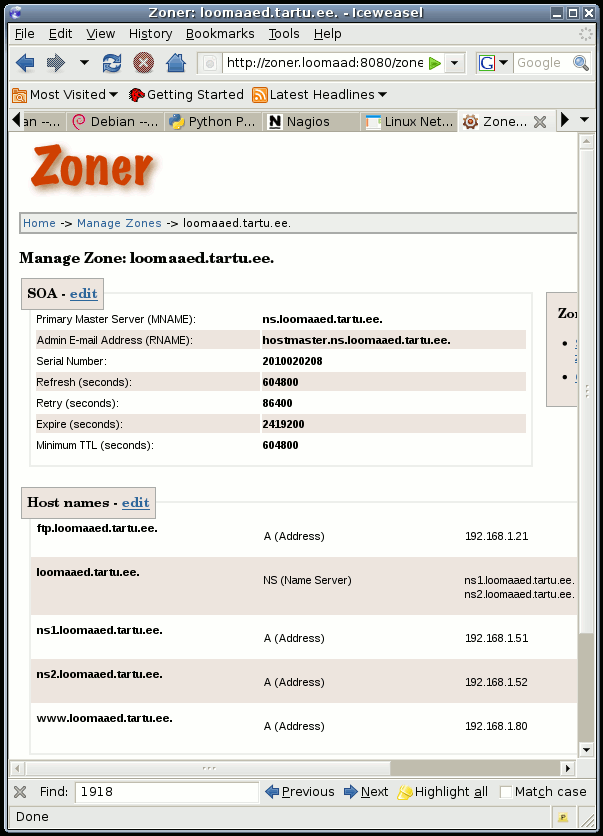This screenshot has height=836, width=603.
Task: Click the site identity icon in the address bar
Action: [x=210, y=63]
